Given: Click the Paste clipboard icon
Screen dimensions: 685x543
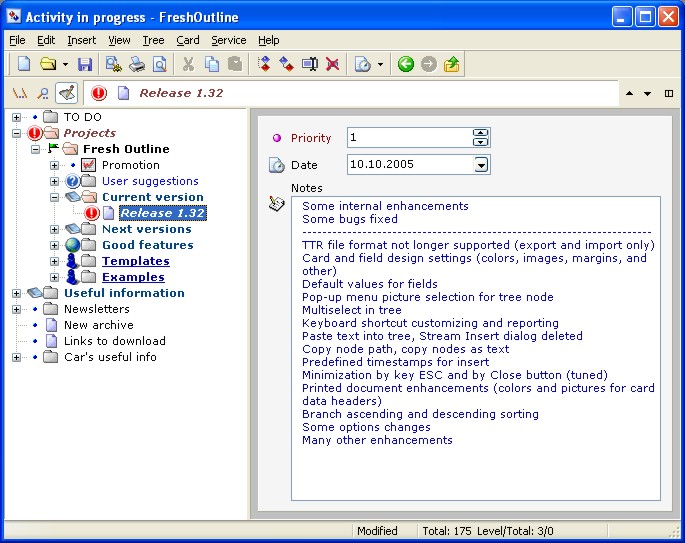Looking at the screenshot, I should (x=235, y=64).
